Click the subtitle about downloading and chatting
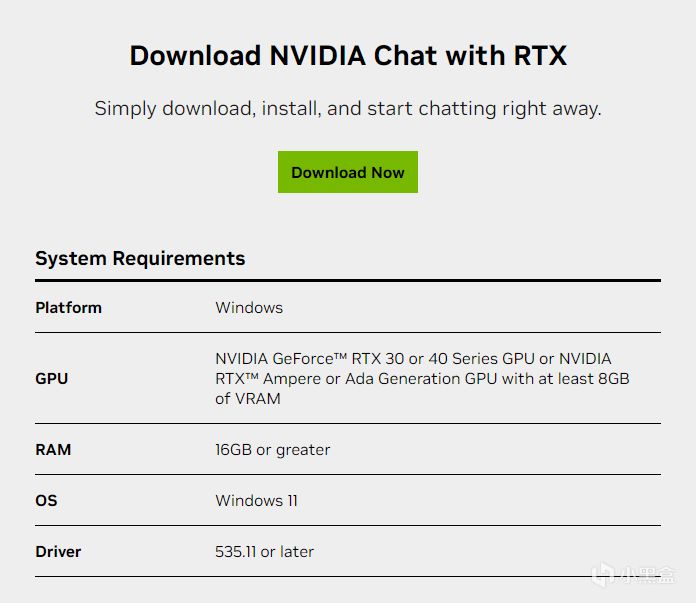Viewport: 696px width, 603px height. (348, 109)
